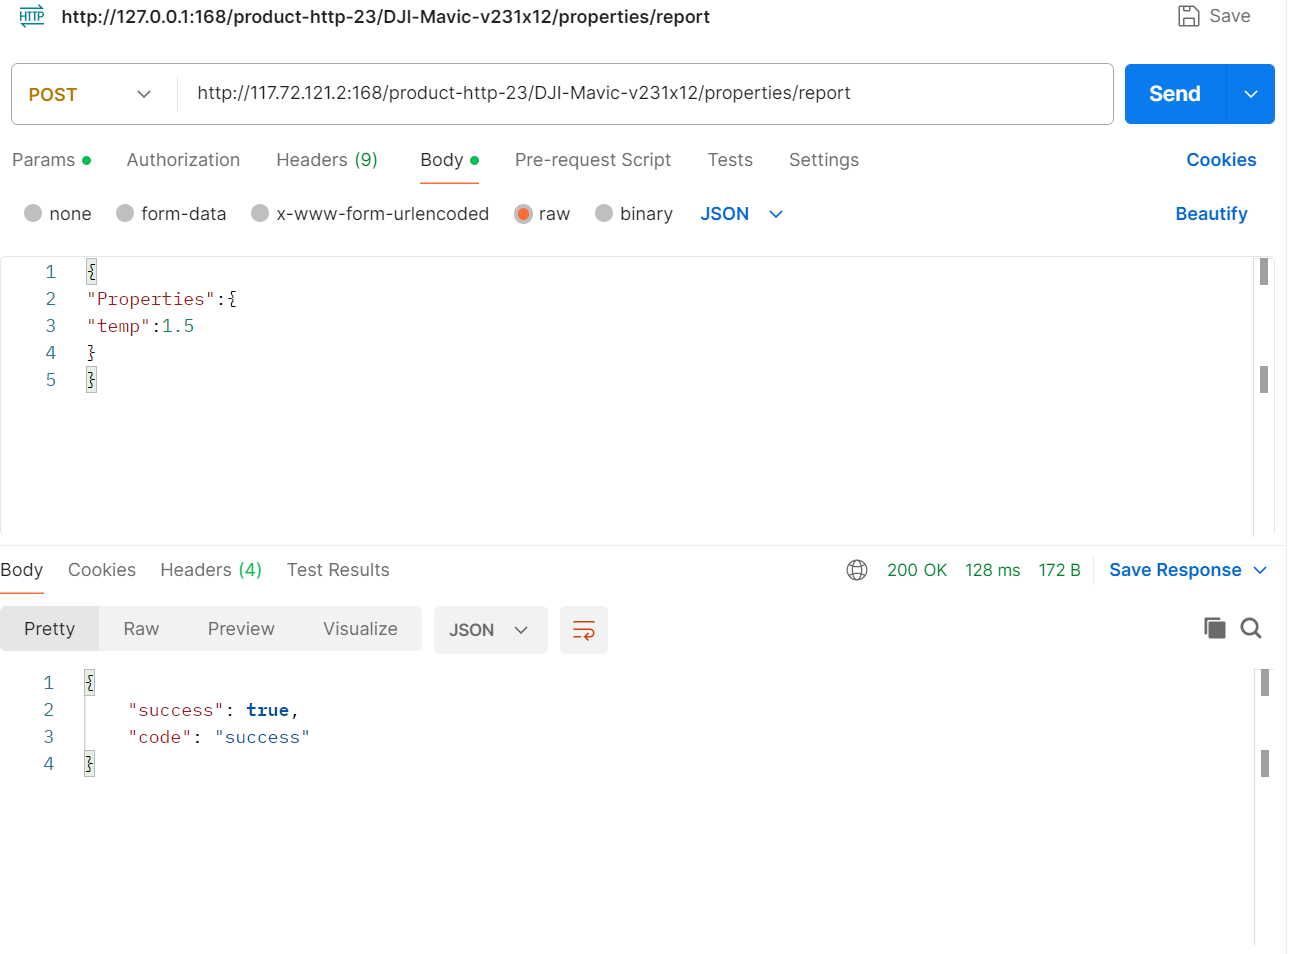The image size is (1302, 954).
Task: Click the request body vertical scrollbar
Action: pyautogui.click(x=1264, y=380)
